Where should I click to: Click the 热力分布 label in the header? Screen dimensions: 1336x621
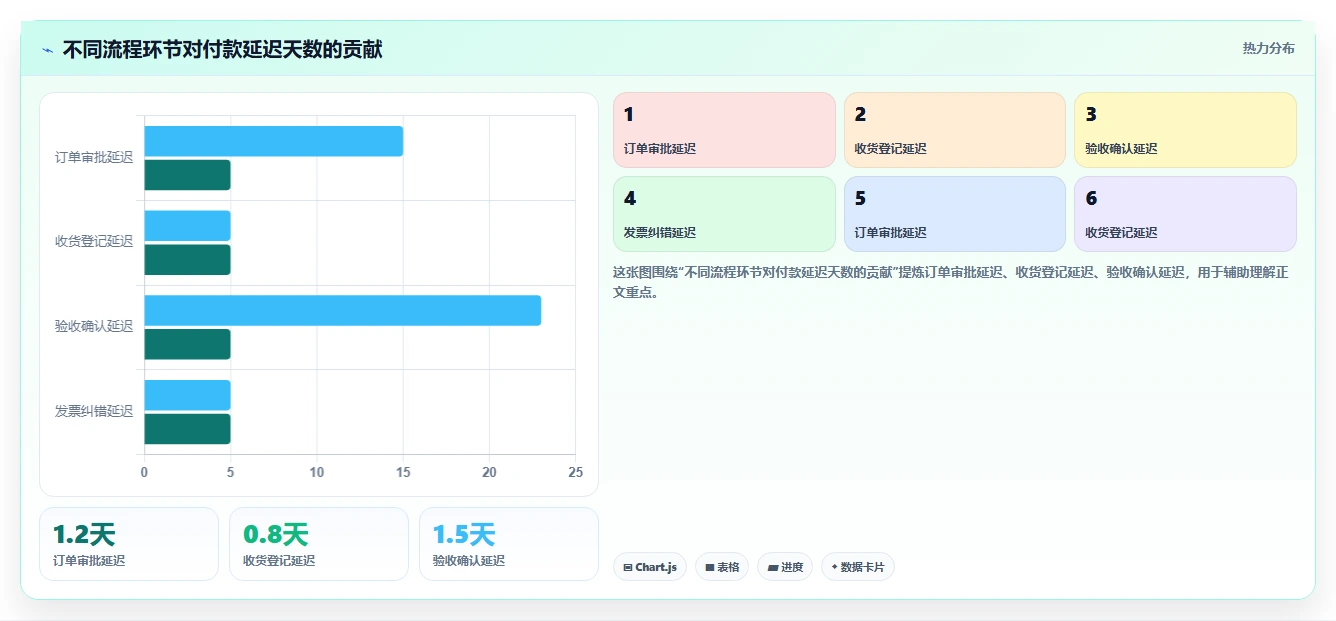pos(1268,48)
